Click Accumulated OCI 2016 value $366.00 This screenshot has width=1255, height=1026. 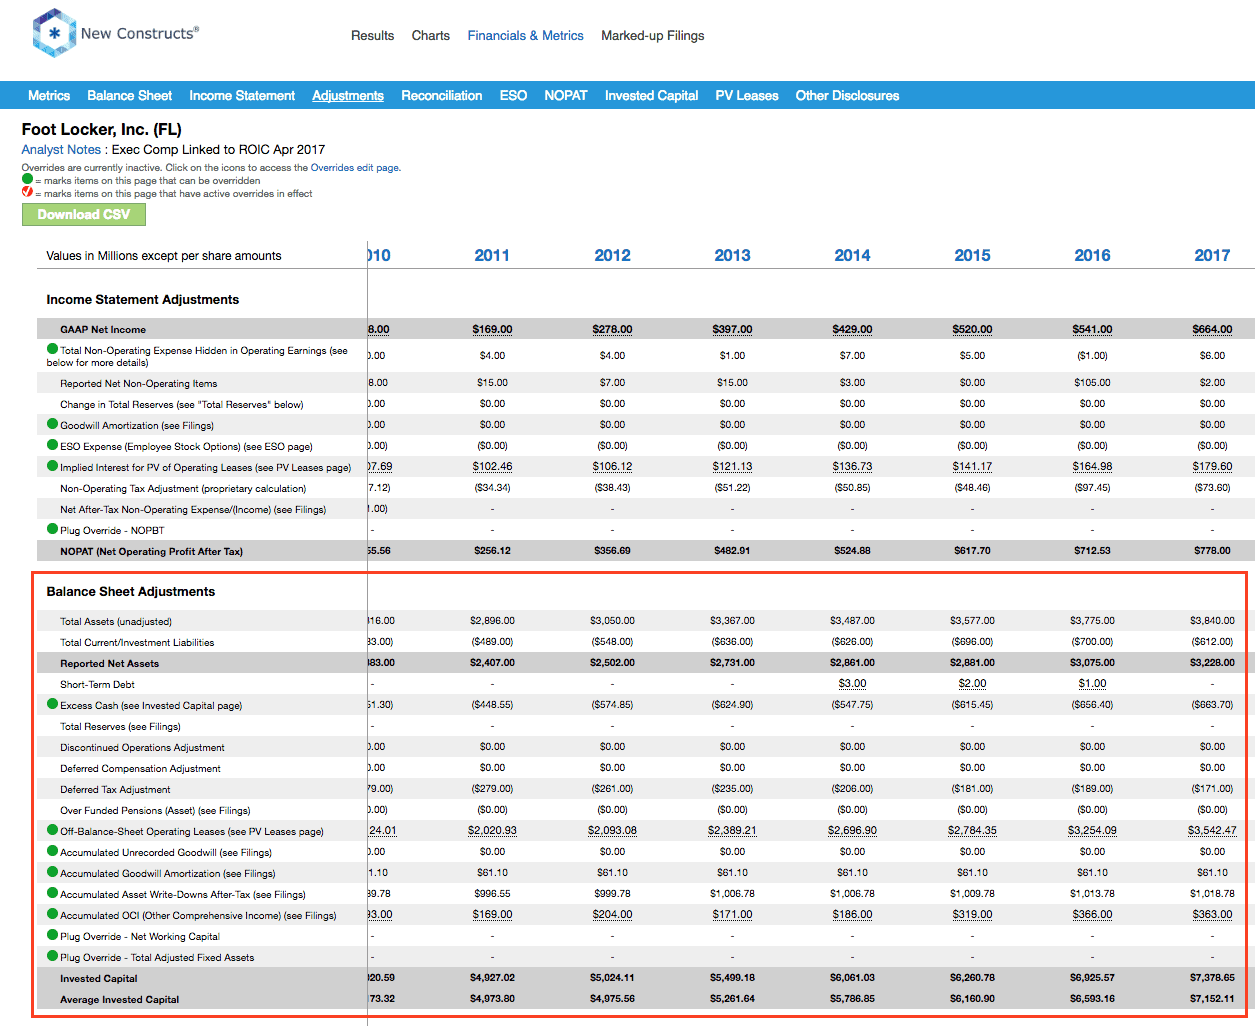click(x=1093, y=915)
